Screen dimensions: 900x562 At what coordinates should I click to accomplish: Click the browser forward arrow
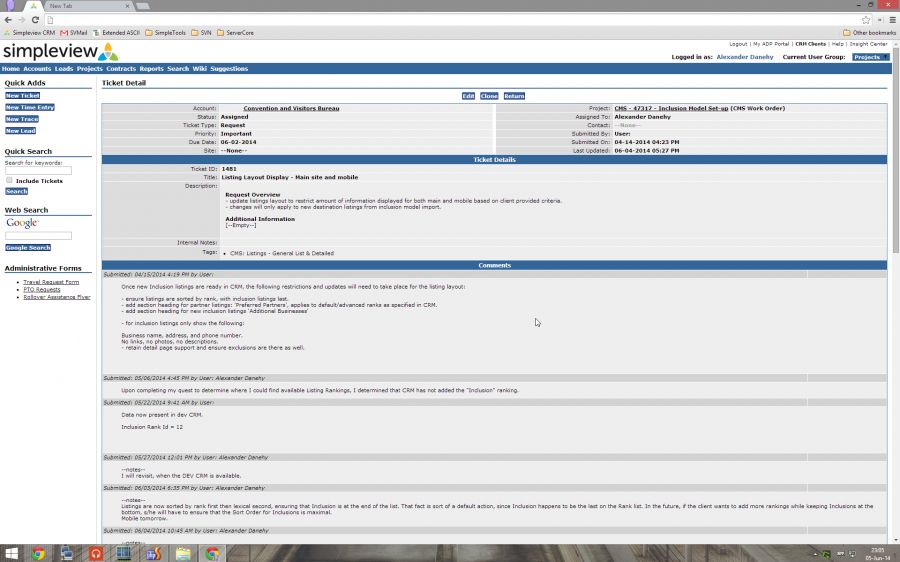(21, 20)
